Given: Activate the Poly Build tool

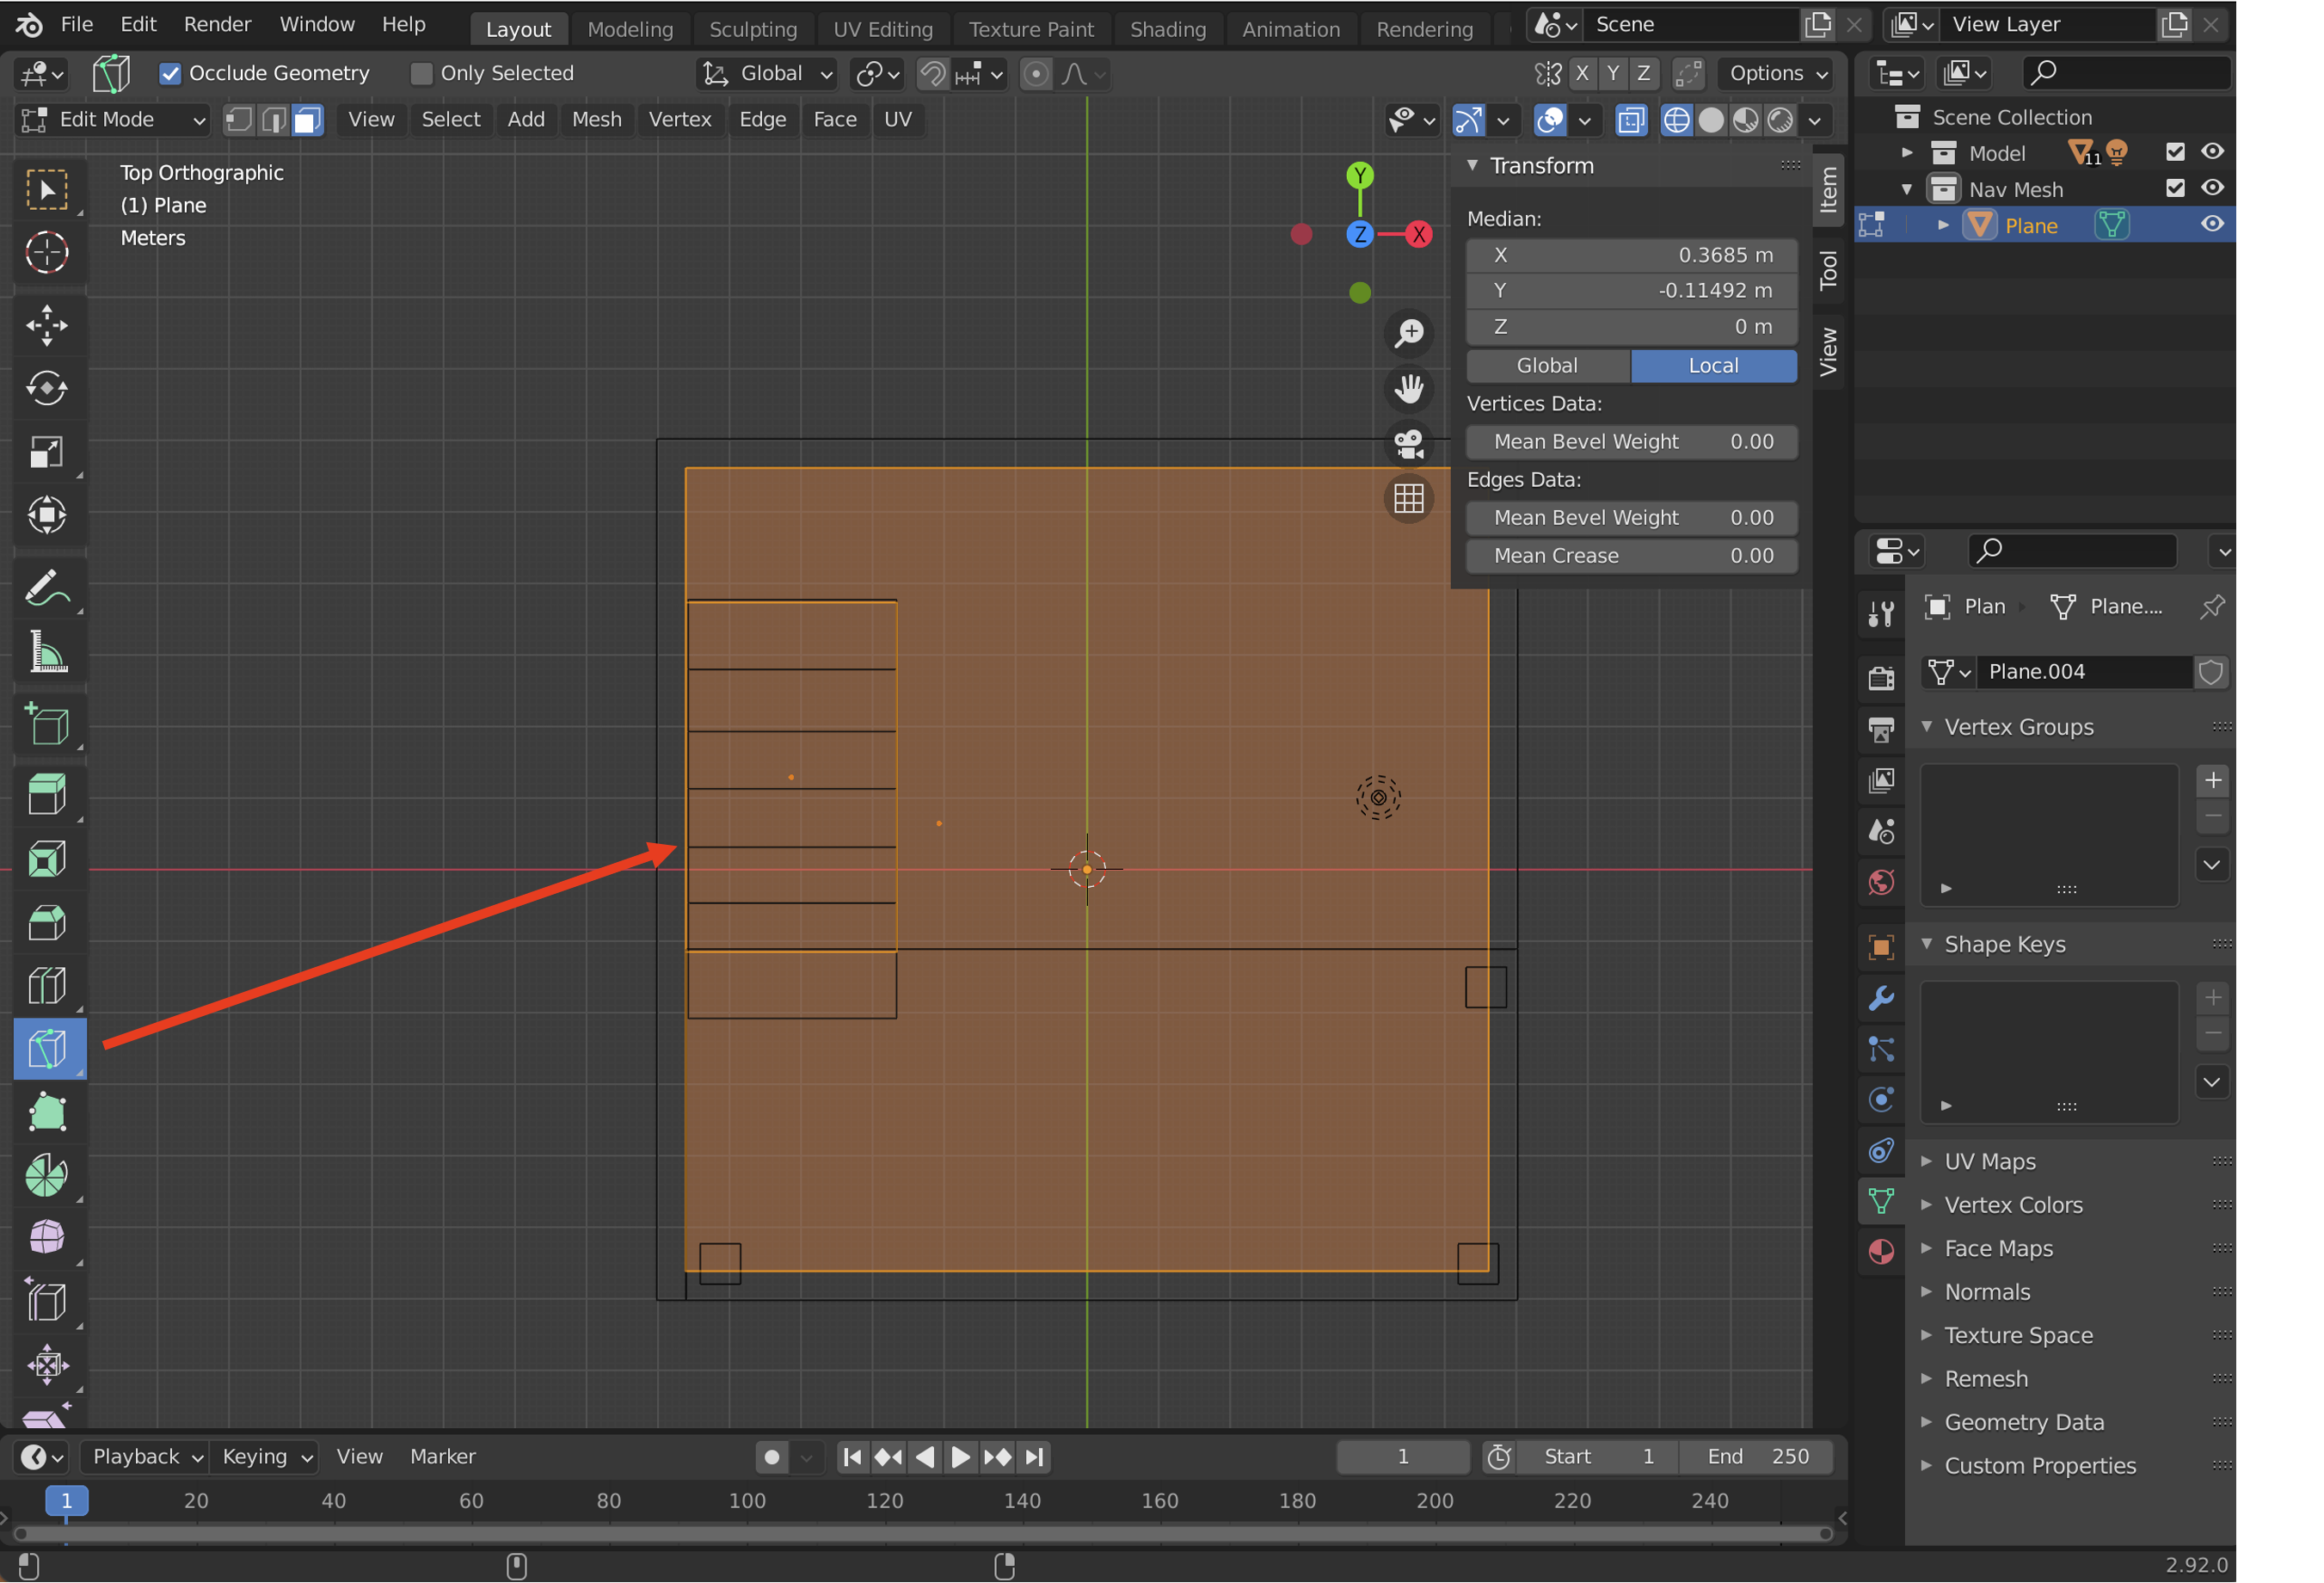Looking at the screenshot, I should click(47, 1112).
